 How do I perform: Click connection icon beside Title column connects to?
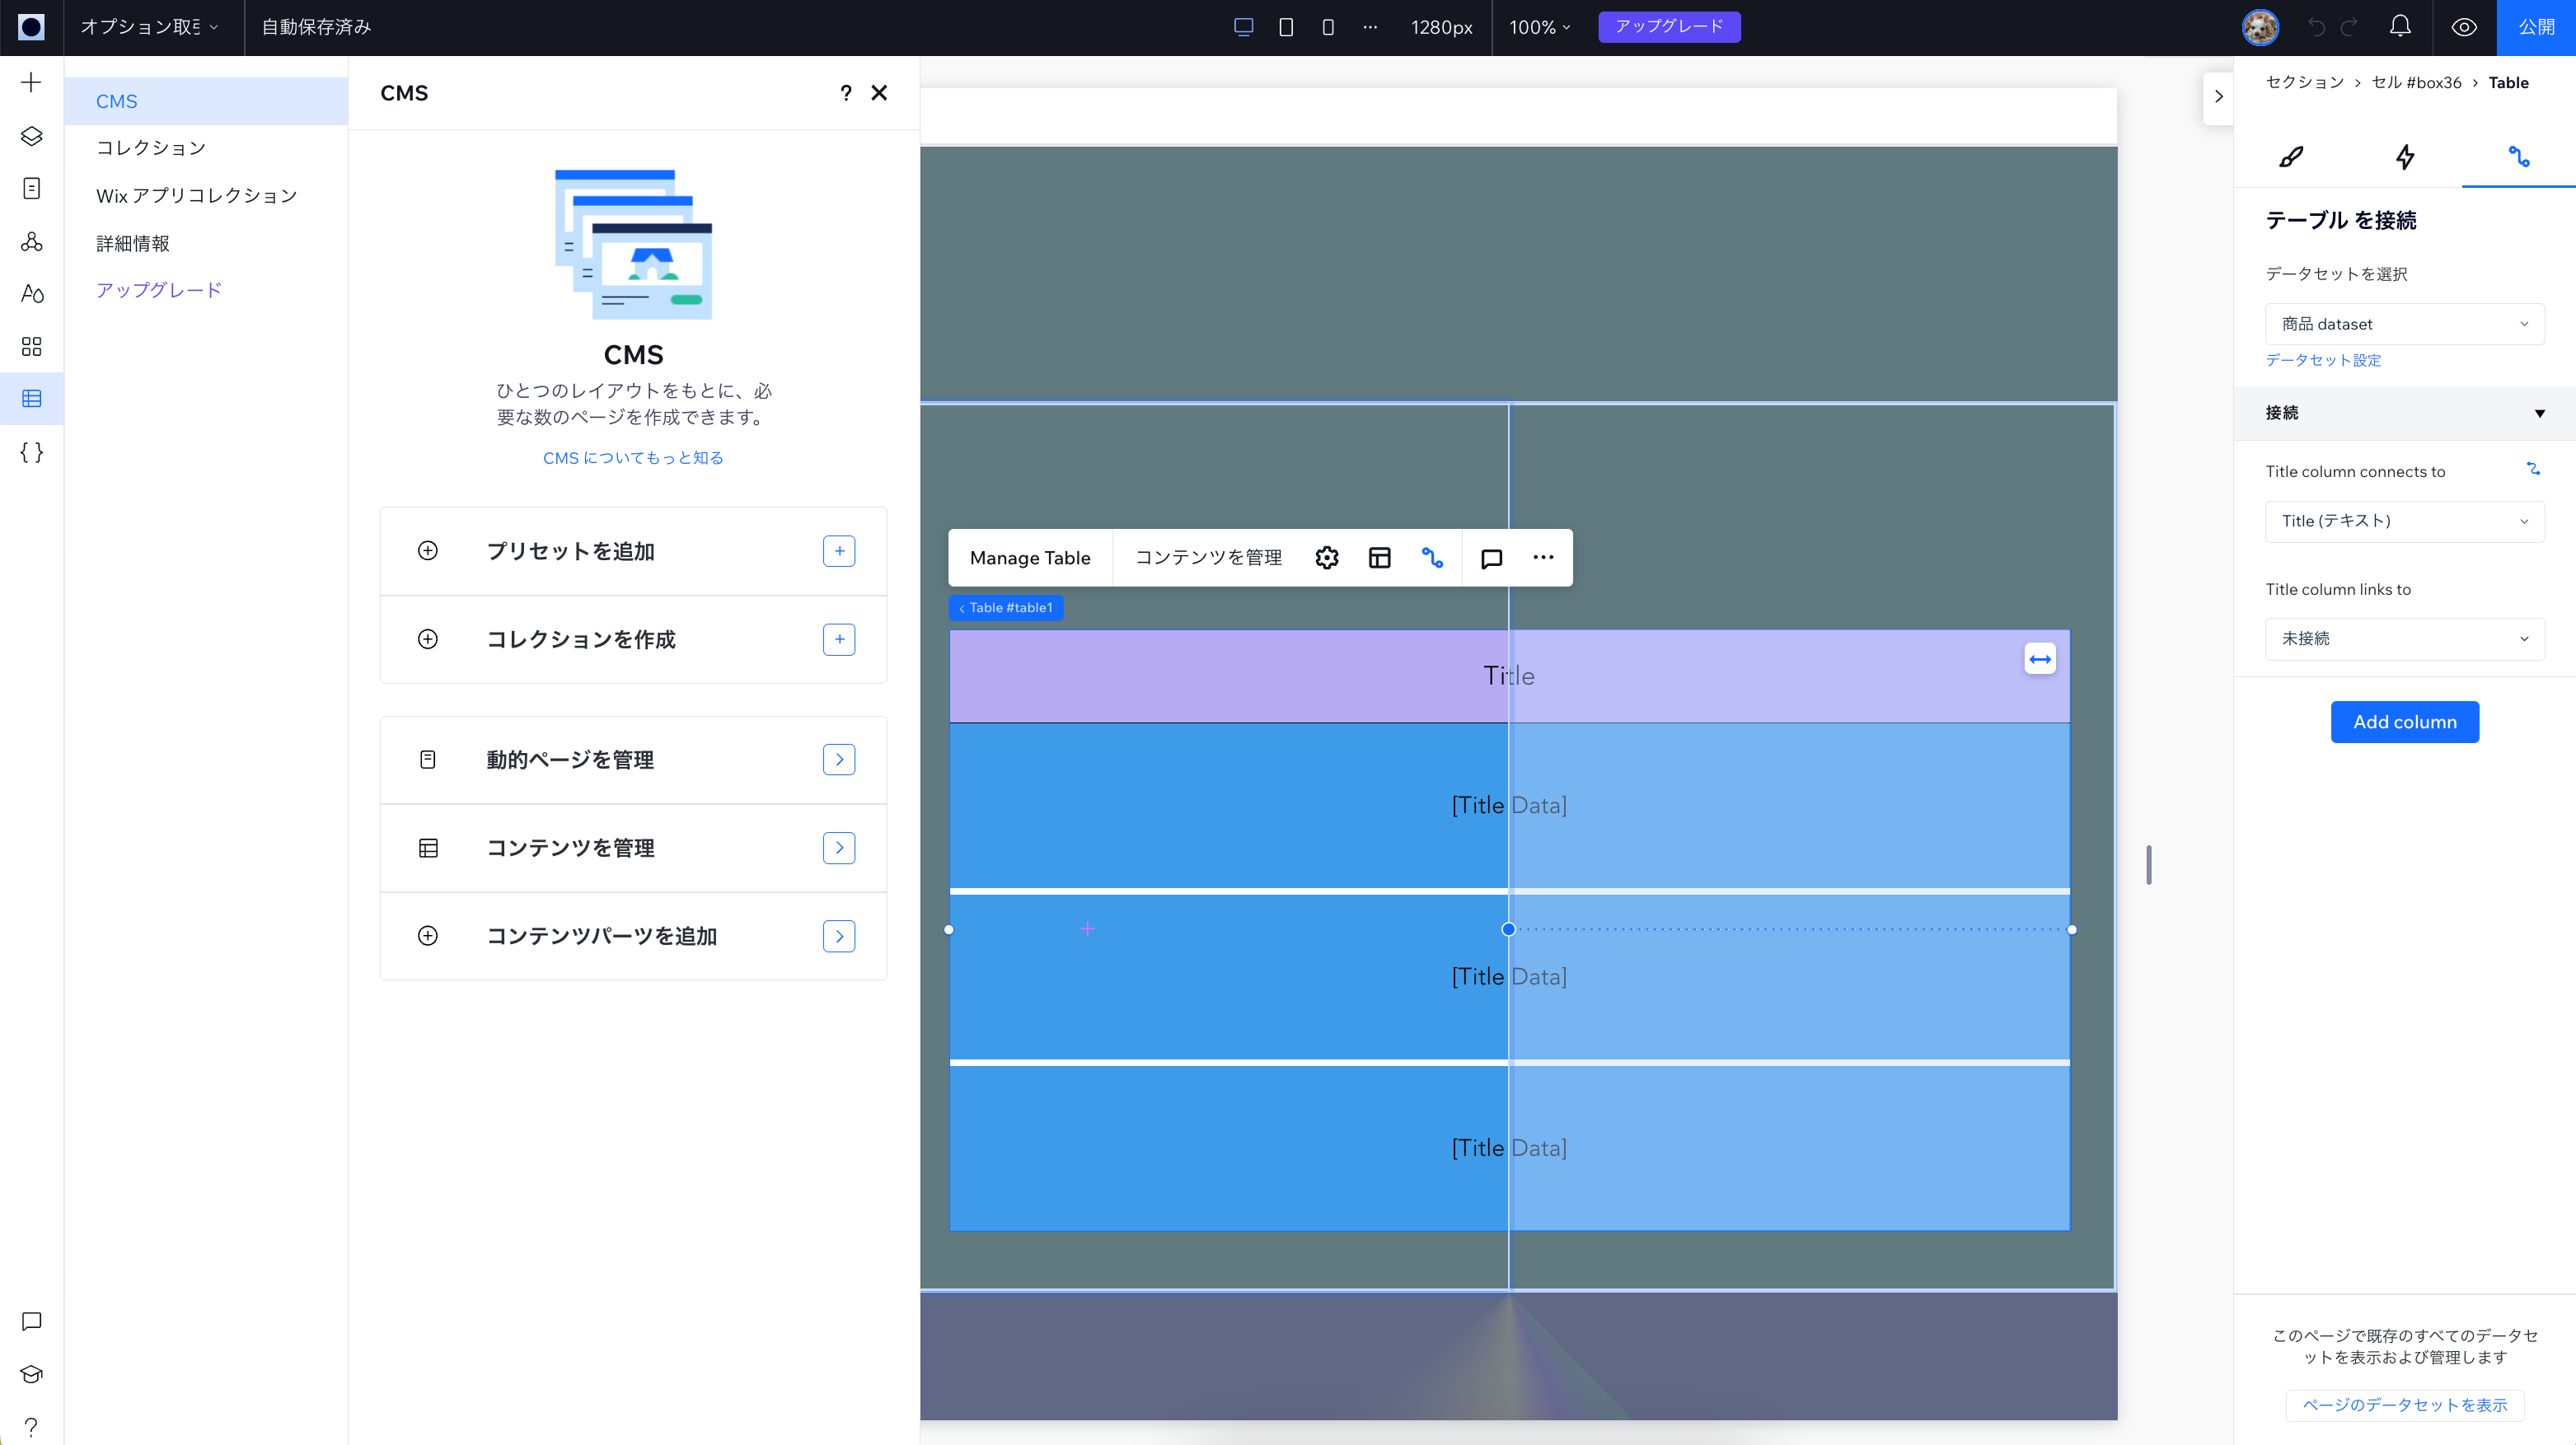(x=2533, y=469)
